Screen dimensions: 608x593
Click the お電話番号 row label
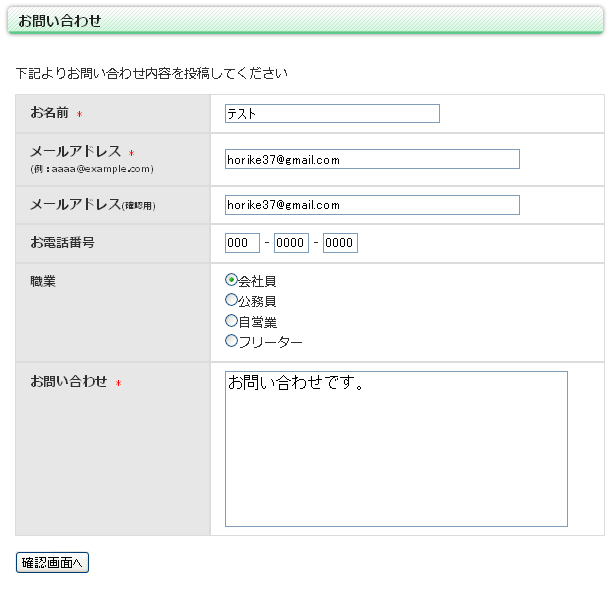(x=62, y=243)
